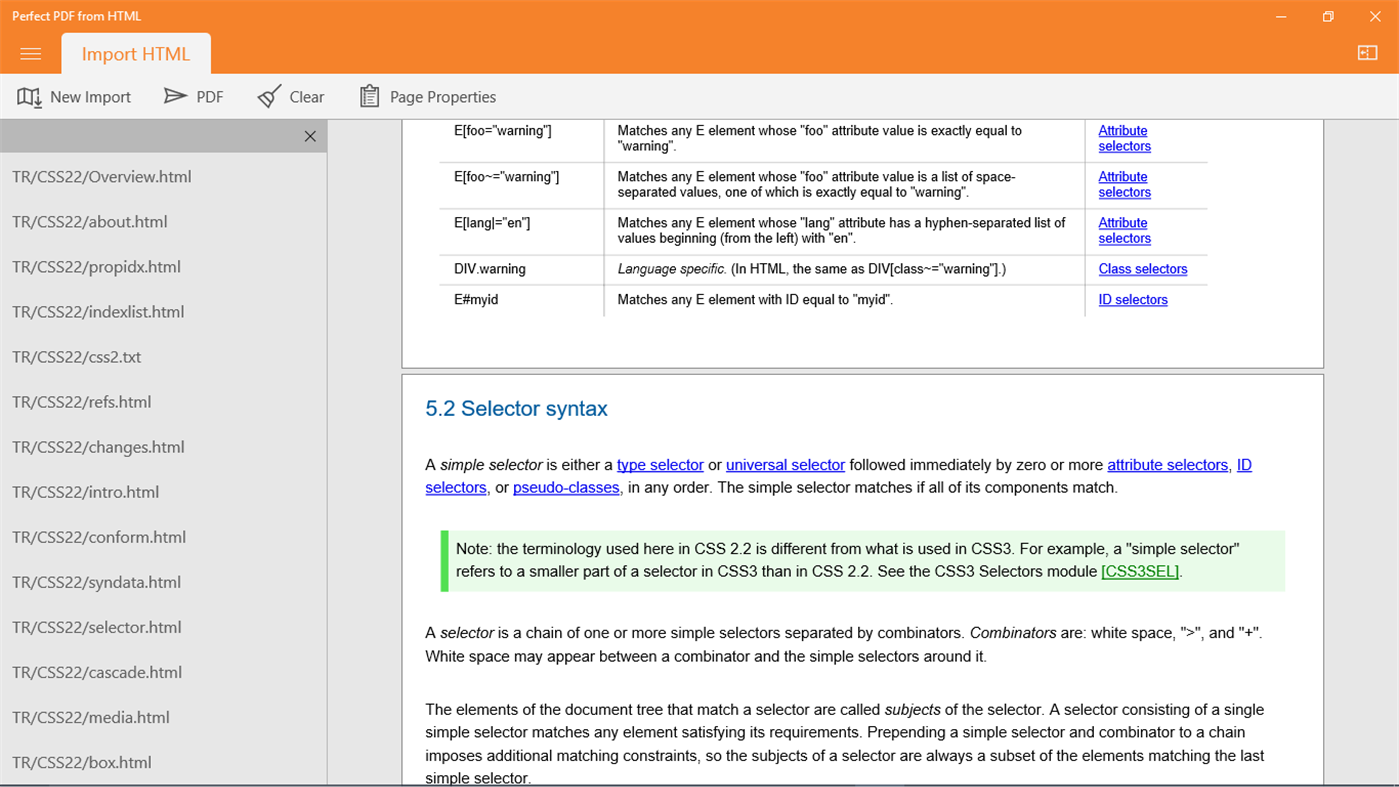Follow the Class selectors link
This screenshot has height=787, width=1399.
point(1143,268)
